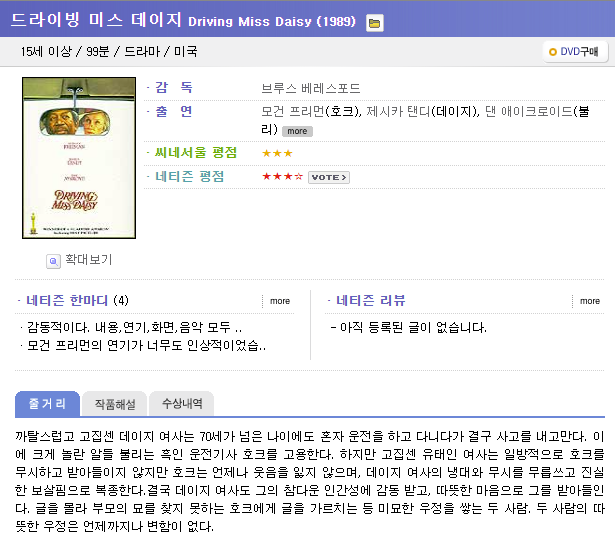The image size is (615, 544).
Task: Open comment about 모건 프리먼의 연기
Action: click(x=146, y=345)
